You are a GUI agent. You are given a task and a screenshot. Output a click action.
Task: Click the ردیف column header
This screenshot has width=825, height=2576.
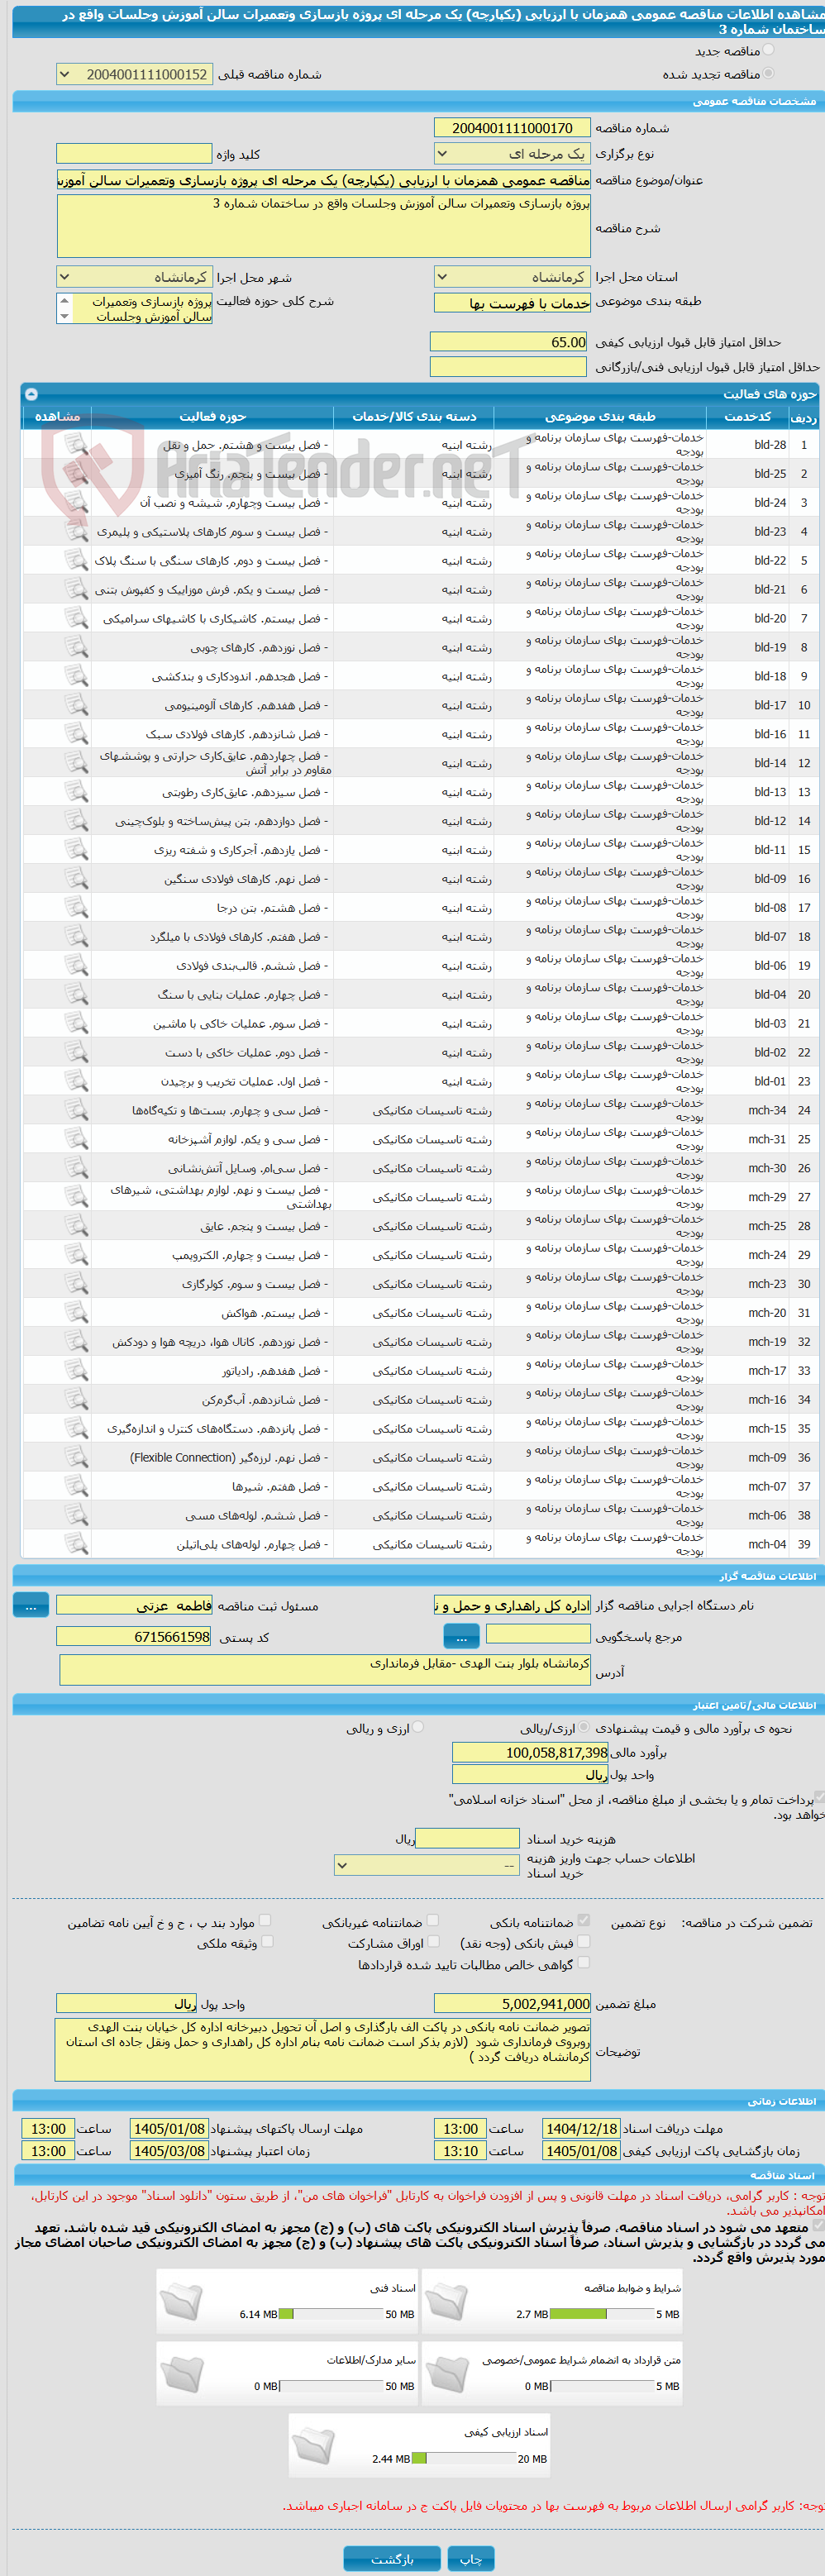804,417
